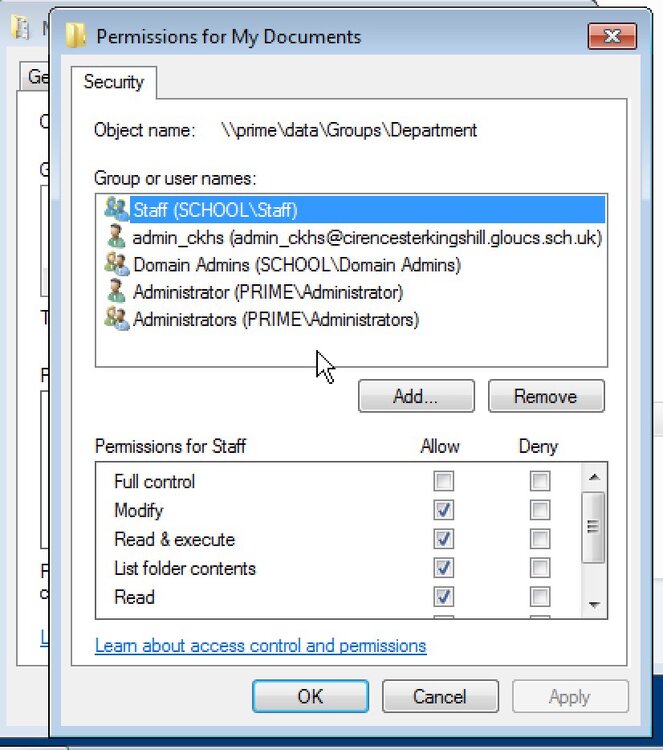This screenshot has height=750, width=663.
Task: Open Learn about access control and permissions
Action: (x=260, y=645)
